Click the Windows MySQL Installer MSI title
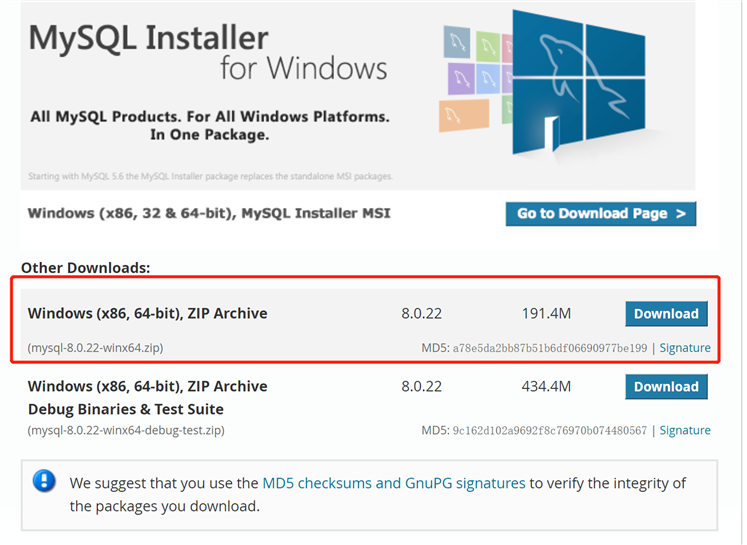 pyautogui.click(x=209, y=213)
